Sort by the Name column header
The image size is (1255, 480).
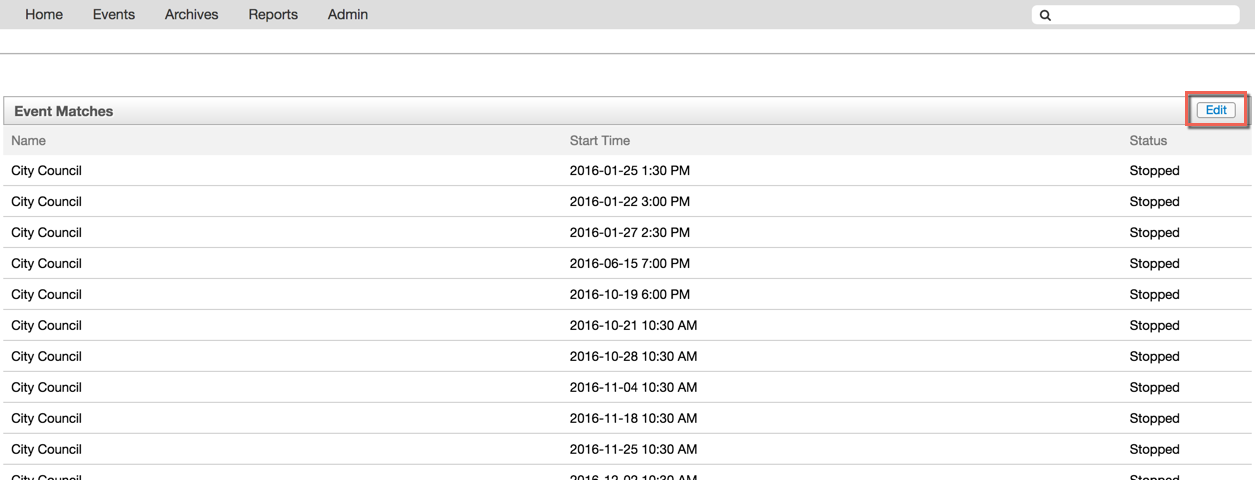(x=29, y=141)
